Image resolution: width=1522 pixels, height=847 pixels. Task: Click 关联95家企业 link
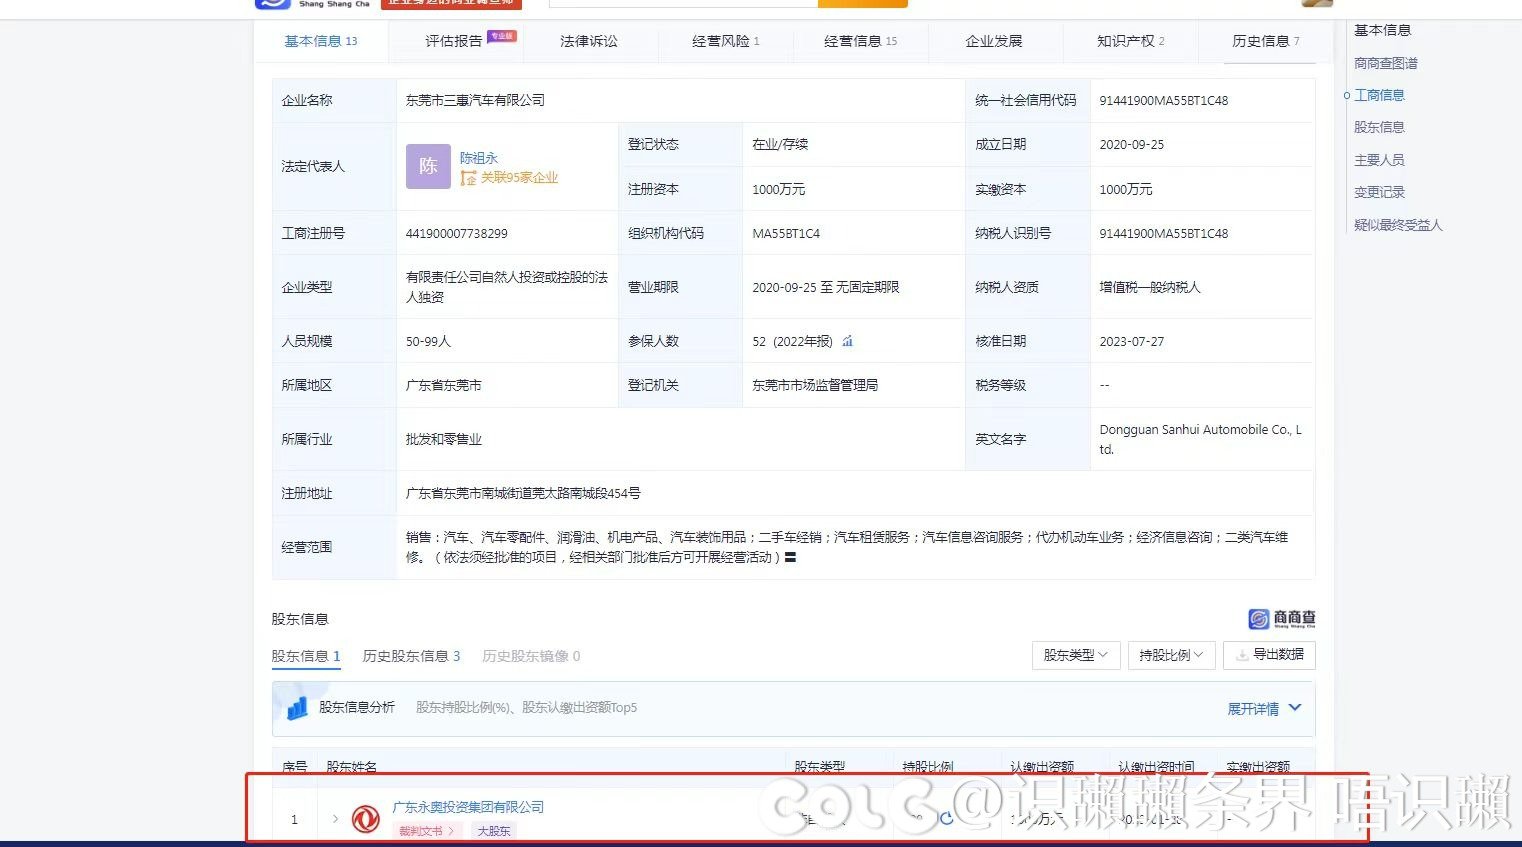(519, 178)
